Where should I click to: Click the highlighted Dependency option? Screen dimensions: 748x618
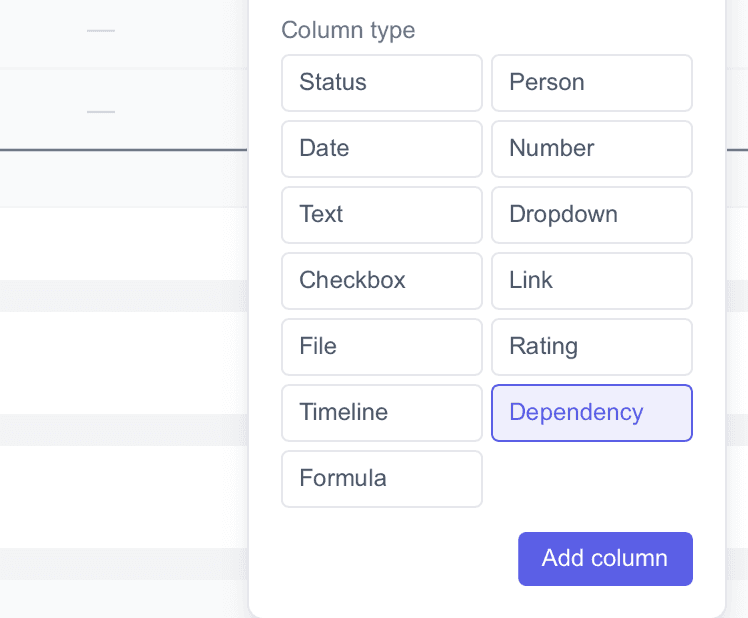click(x=591, y=413)
